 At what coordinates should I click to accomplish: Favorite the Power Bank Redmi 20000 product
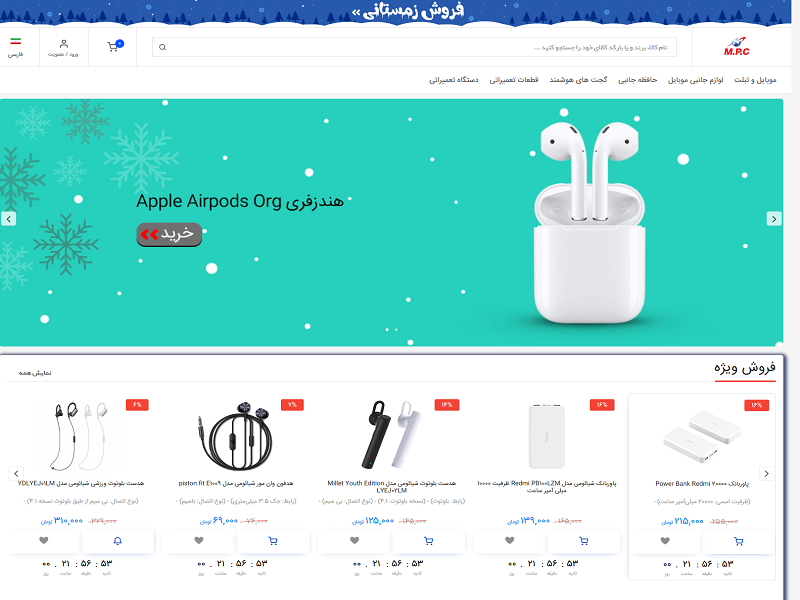tap(665, 541)
